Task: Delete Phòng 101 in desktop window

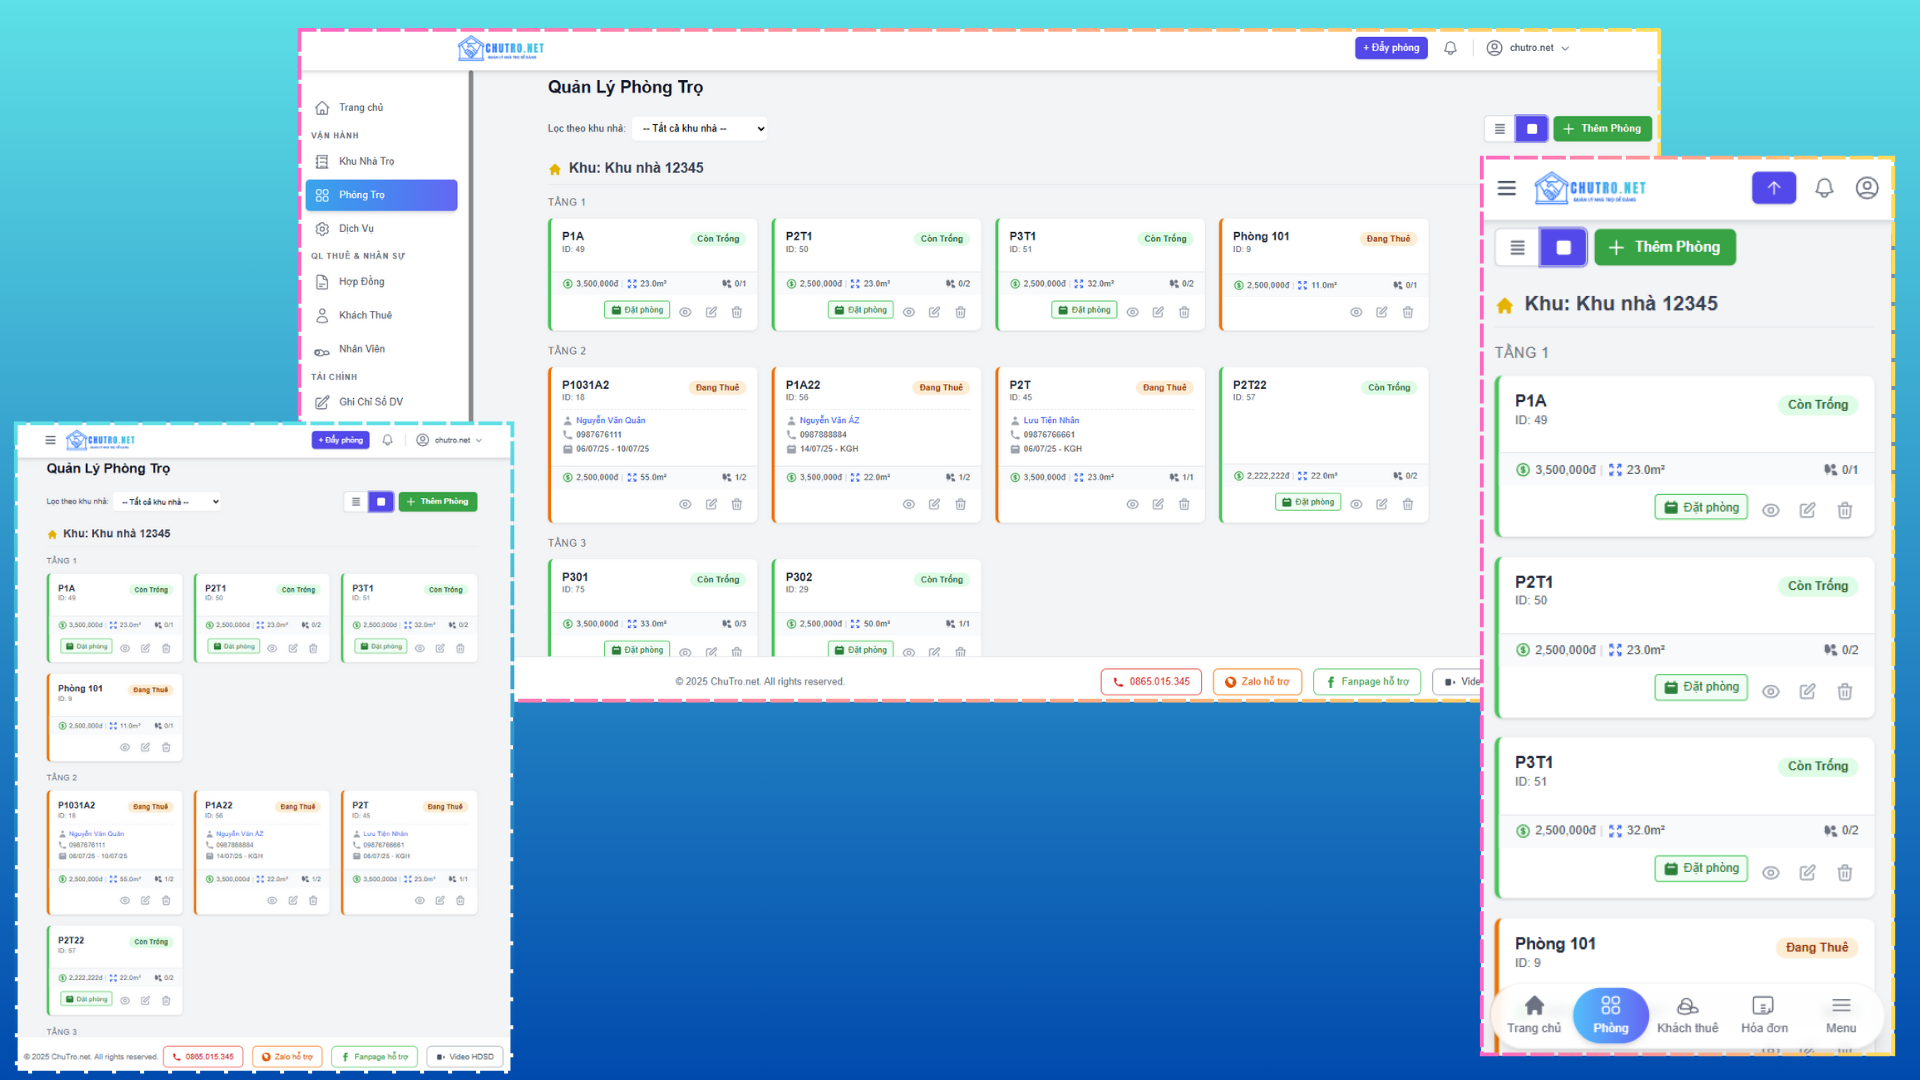Action: pos(1408,312)
